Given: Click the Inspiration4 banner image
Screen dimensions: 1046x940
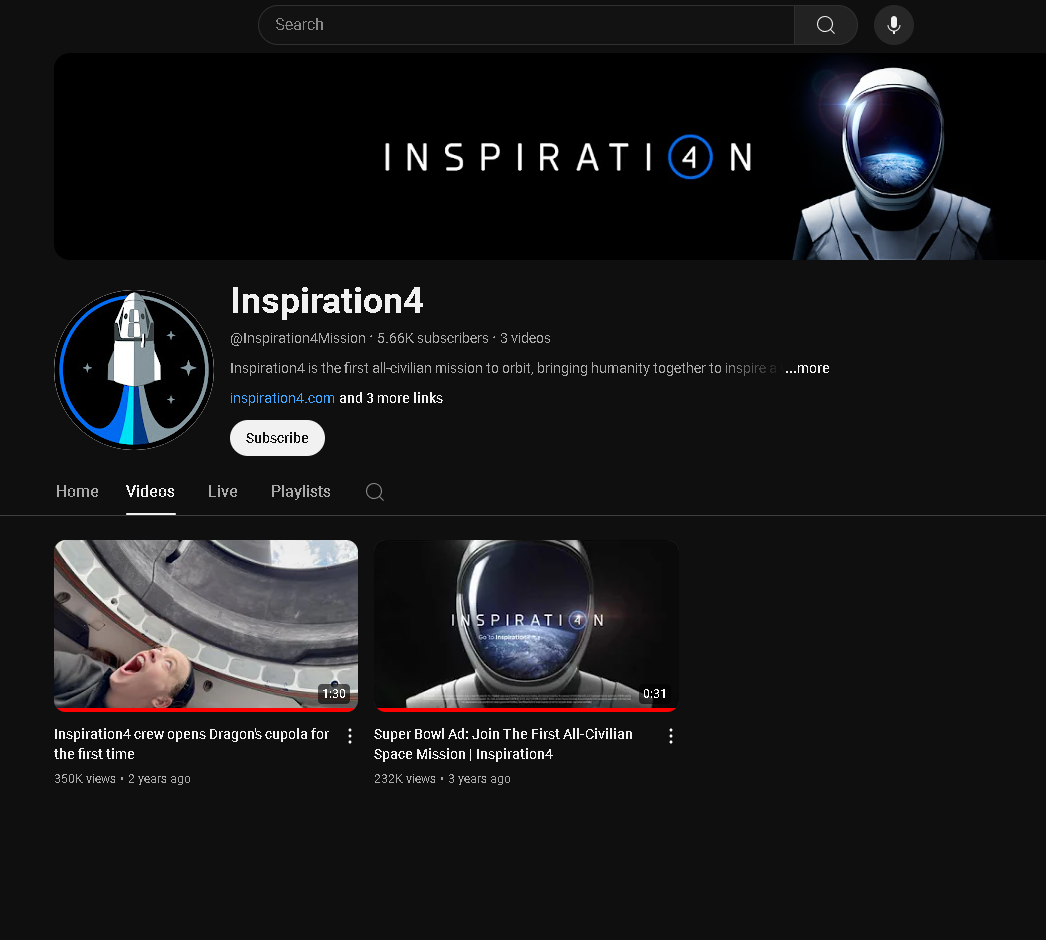Looking at the screenshot, I should (x=550, y=157).
